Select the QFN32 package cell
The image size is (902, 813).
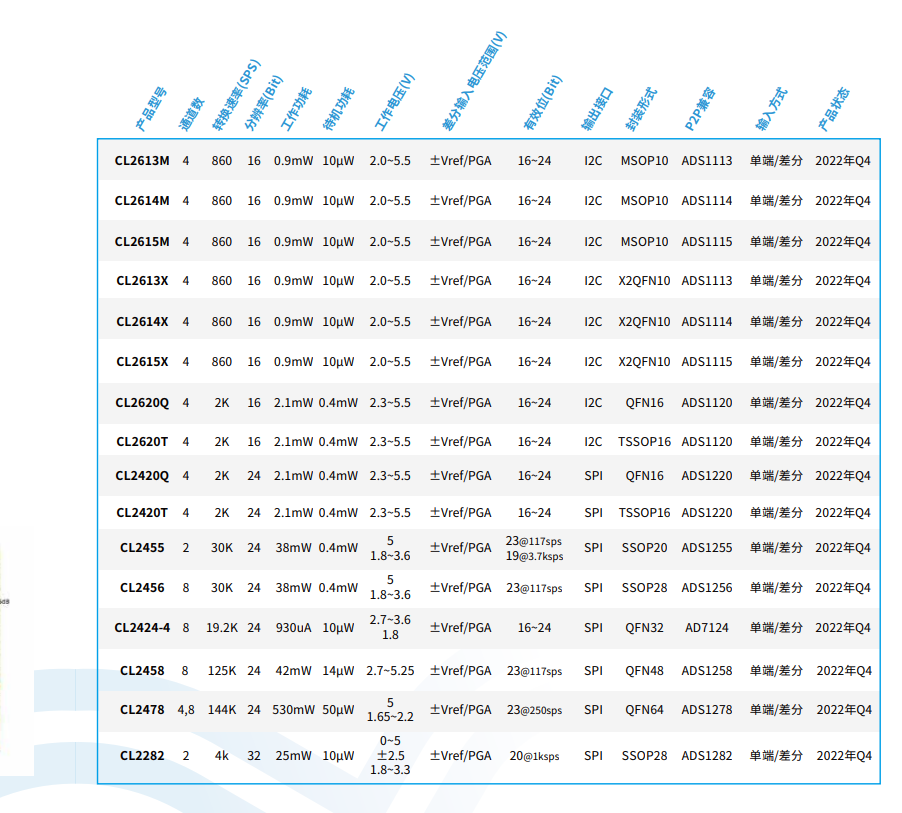coord(644,628)
